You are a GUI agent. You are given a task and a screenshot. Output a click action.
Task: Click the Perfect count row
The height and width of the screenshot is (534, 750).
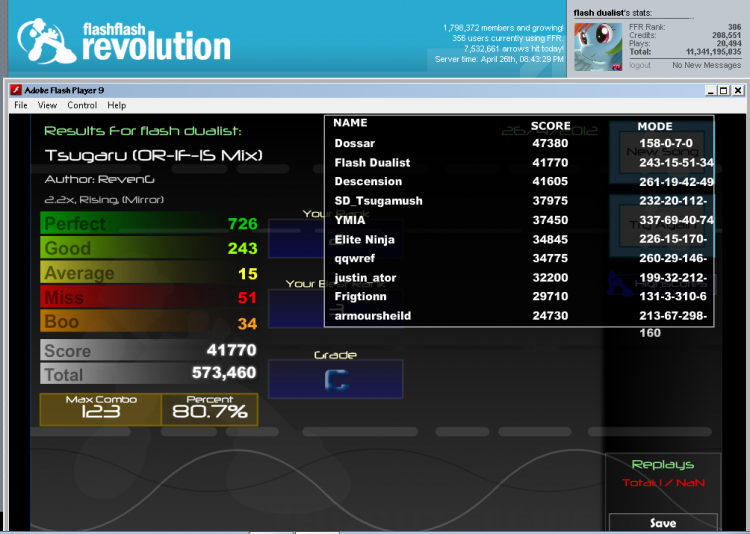[x=149, y=223]
